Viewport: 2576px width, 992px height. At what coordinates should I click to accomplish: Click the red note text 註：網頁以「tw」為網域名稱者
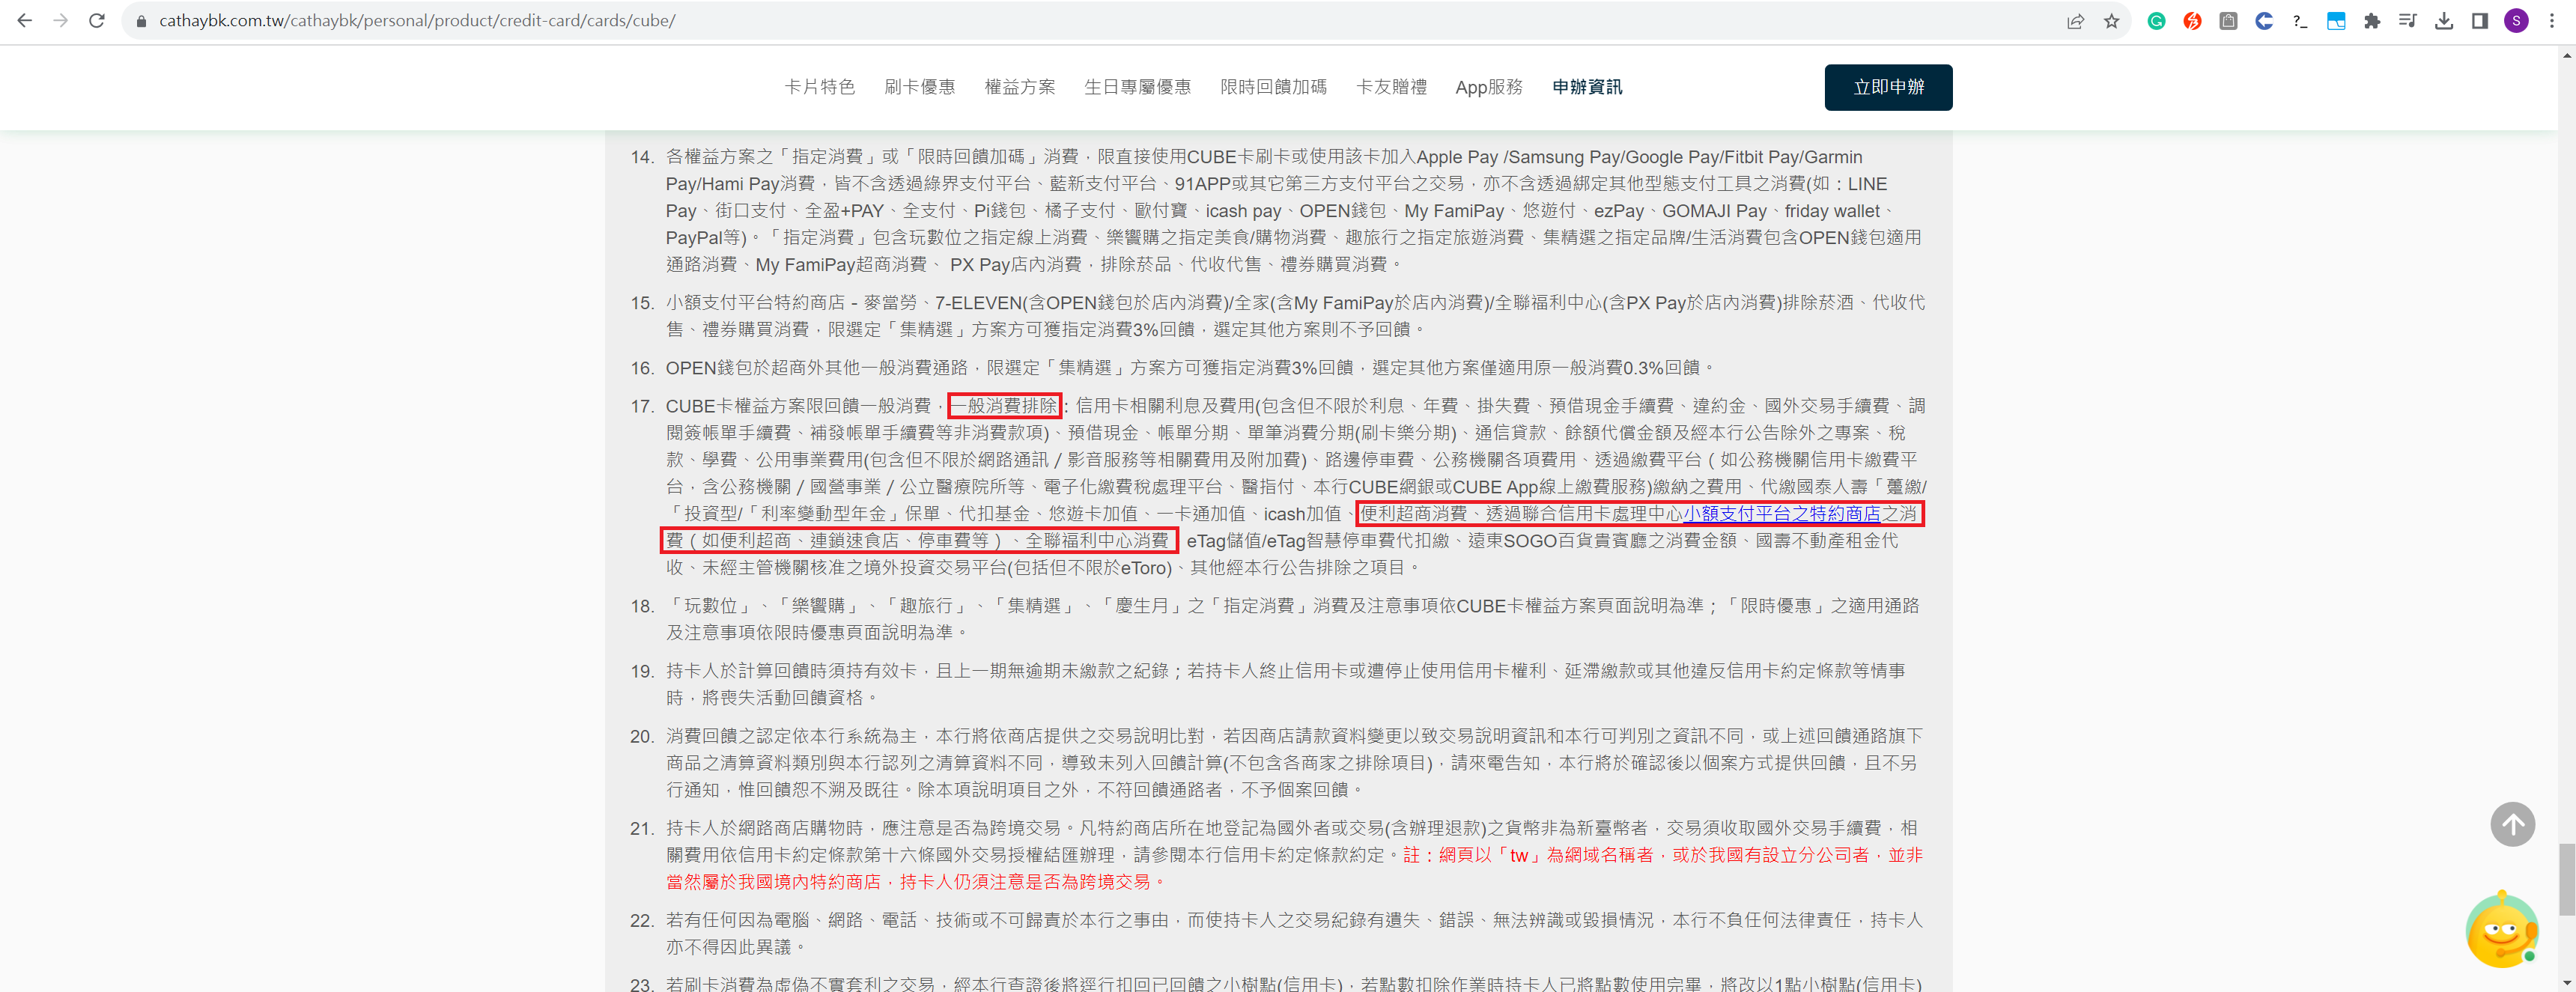click(x=1294, y=869)
